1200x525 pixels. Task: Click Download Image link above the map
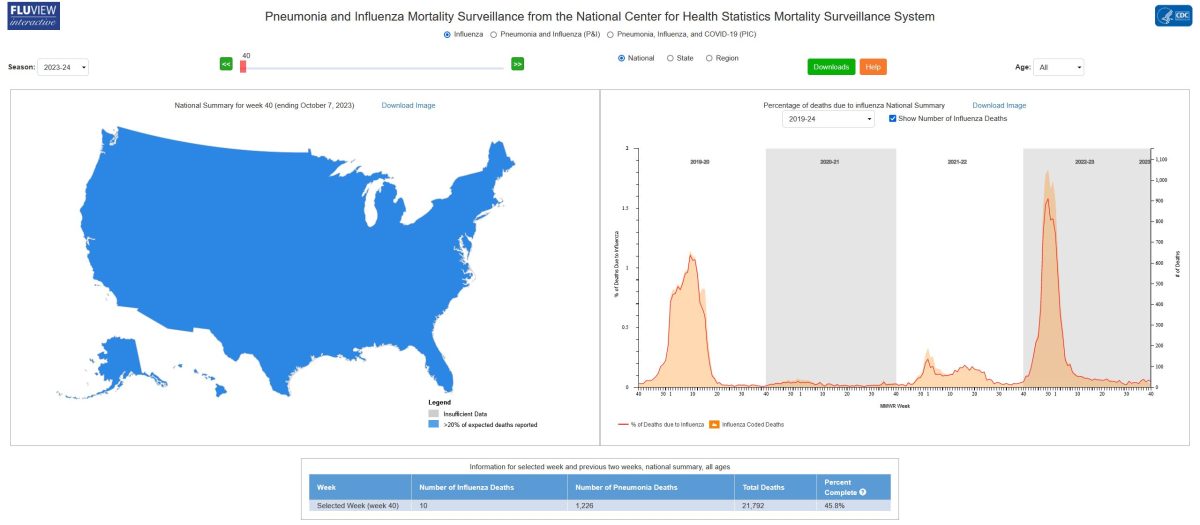[x=408, y=105]
